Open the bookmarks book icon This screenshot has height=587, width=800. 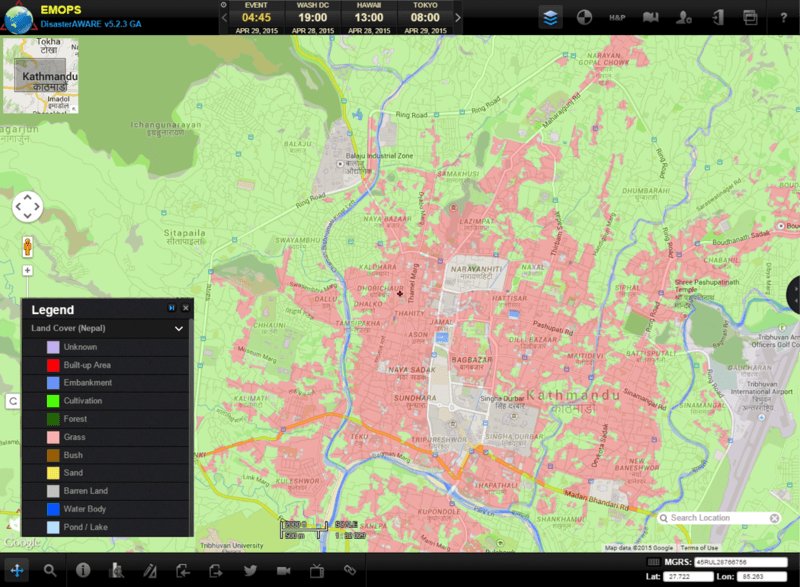pos(651,17)
